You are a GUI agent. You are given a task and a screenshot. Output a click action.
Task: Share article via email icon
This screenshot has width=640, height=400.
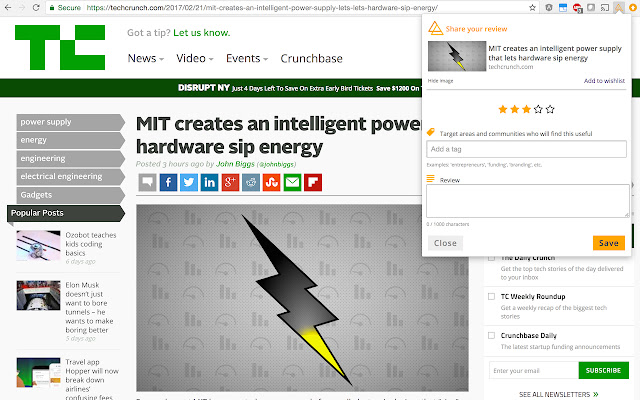point(292,182)
